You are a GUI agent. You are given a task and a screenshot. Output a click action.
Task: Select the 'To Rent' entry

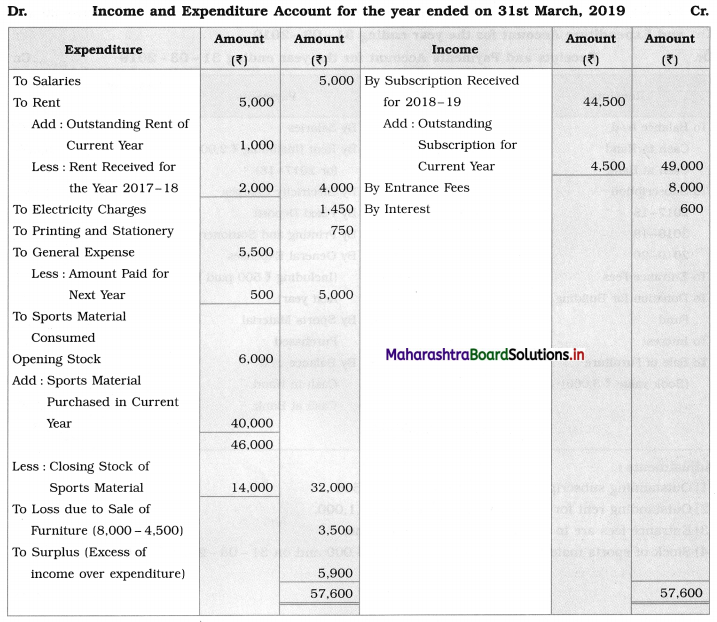pyautogui.click(x=37, y=102)
